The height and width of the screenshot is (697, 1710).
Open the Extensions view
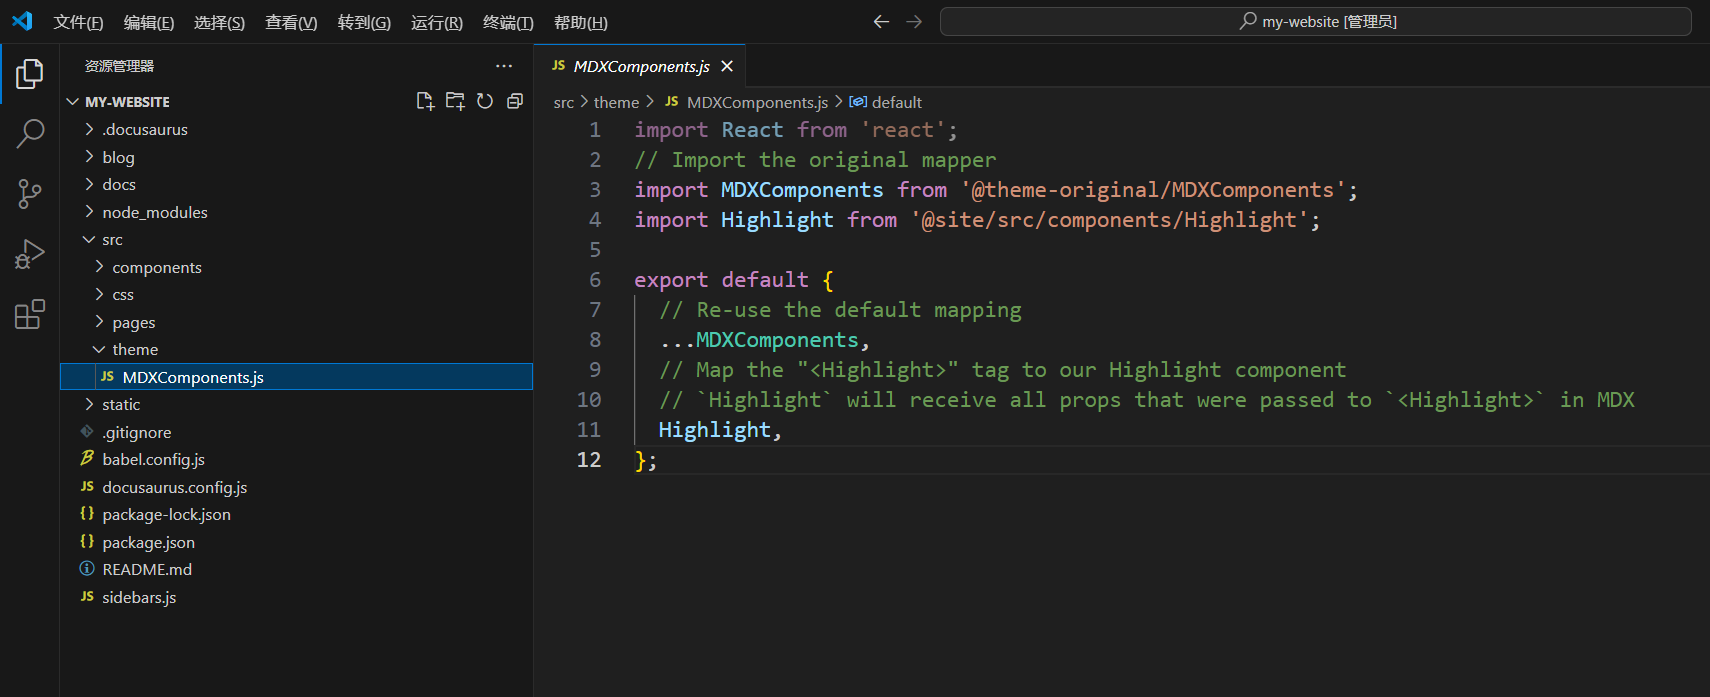click(30, 314)
